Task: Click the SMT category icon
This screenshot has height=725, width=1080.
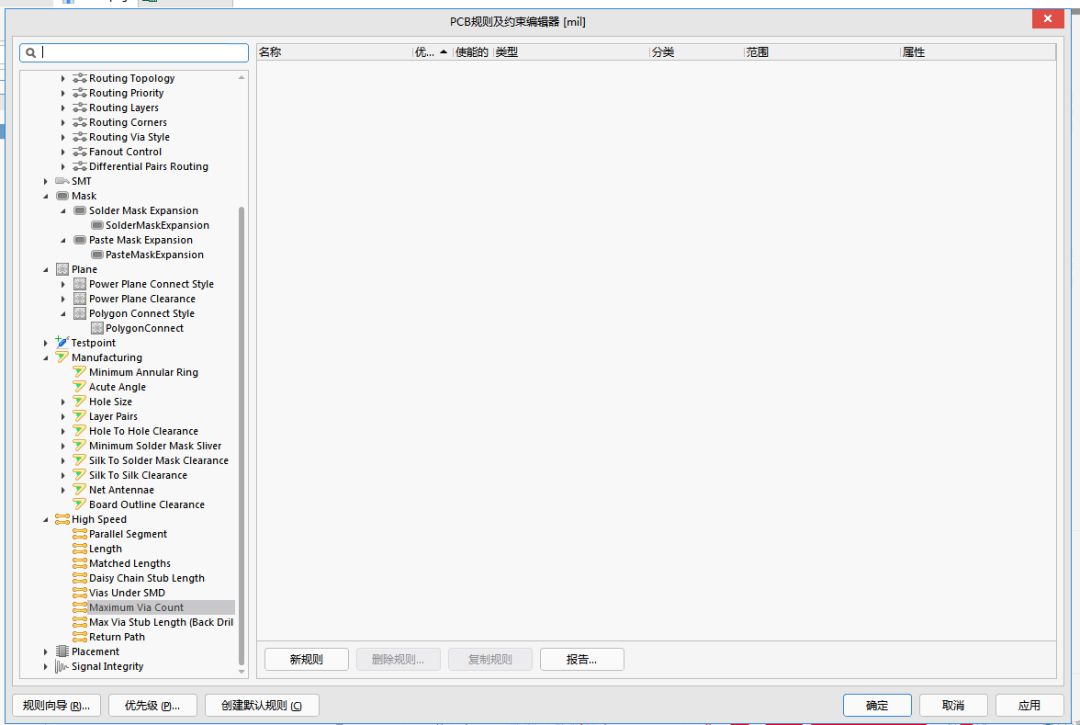Action: click(62, 181)
